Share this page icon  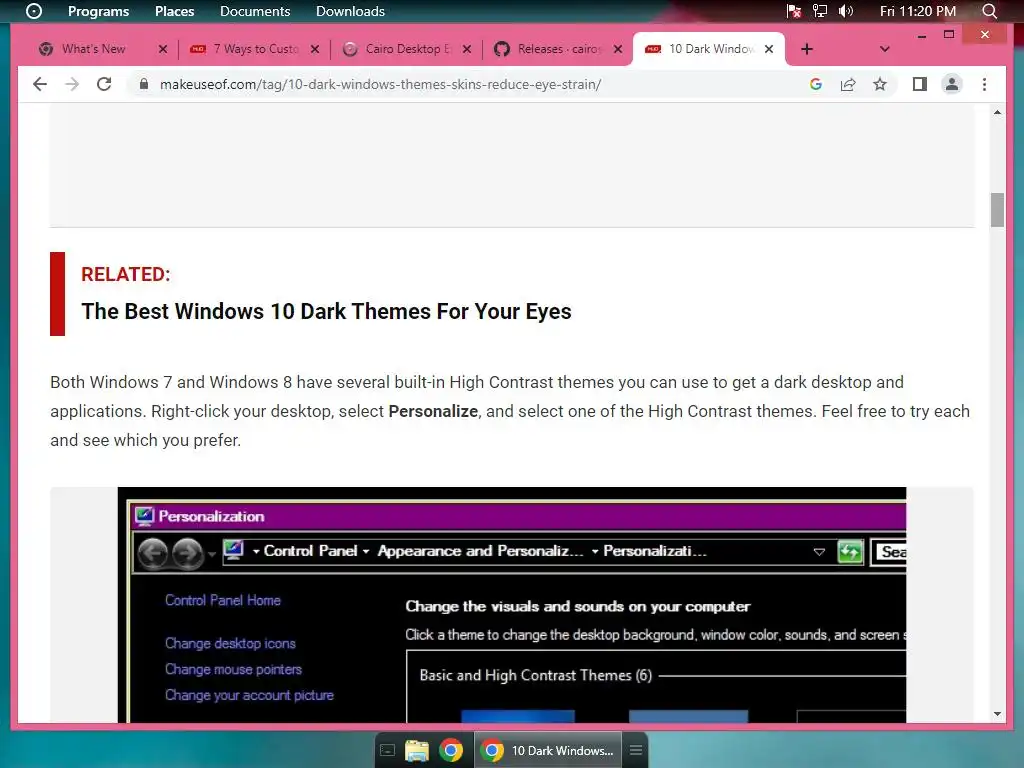[848, 84]
